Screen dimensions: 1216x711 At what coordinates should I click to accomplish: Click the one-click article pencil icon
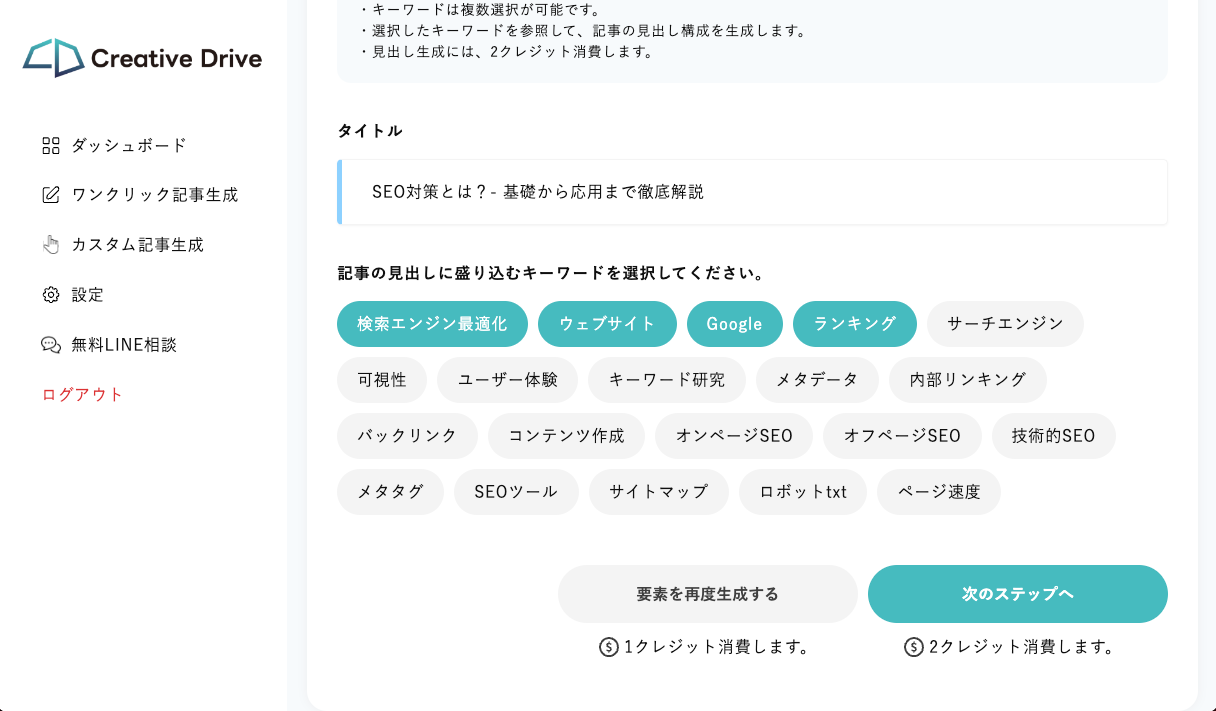click(51, 195)
